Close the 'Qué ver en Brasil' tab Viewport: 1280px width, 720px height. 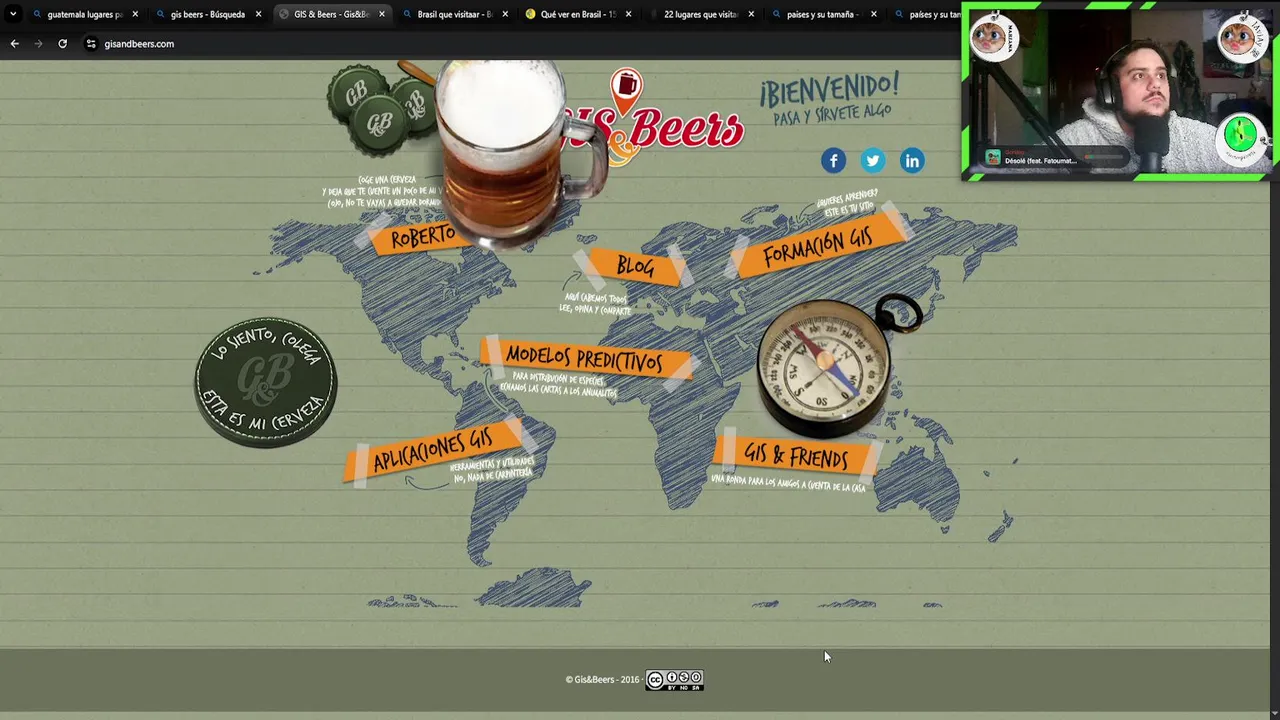(x=628, y=14)
